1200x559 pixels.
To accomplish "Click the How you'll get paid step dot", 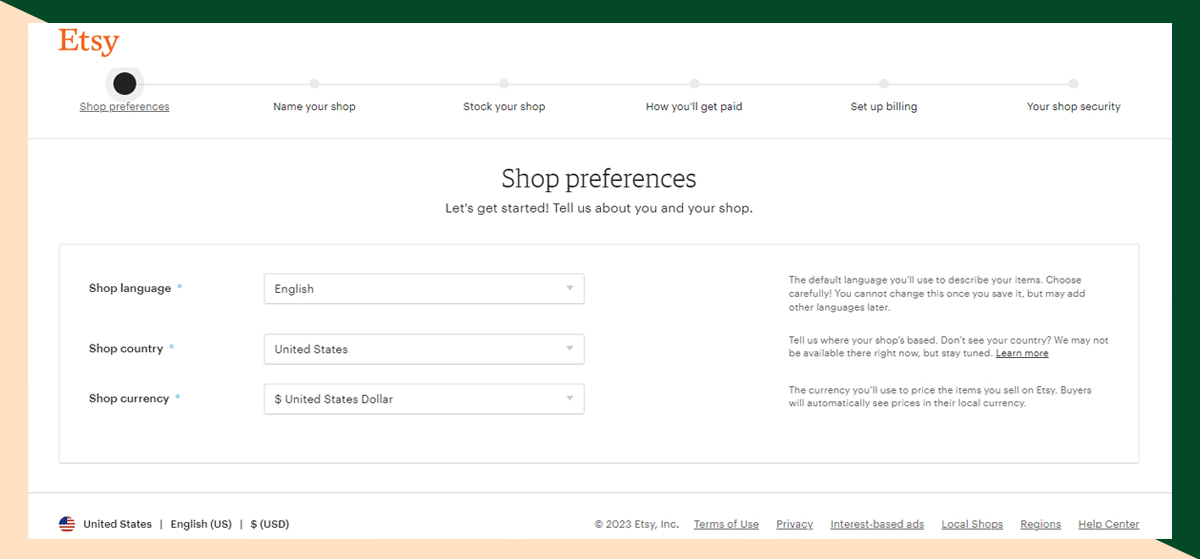I will click(x=694, y=84).
